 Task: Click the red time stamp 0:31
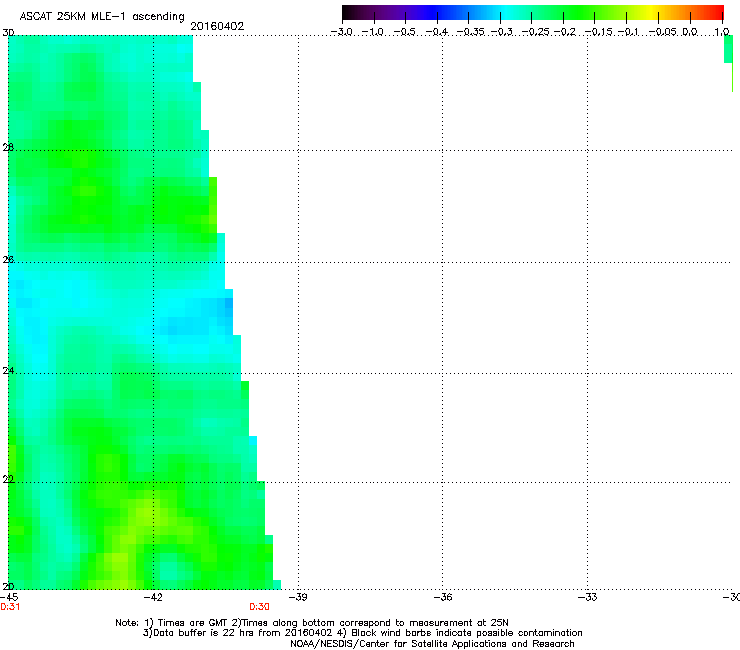[x=10, y=607]
